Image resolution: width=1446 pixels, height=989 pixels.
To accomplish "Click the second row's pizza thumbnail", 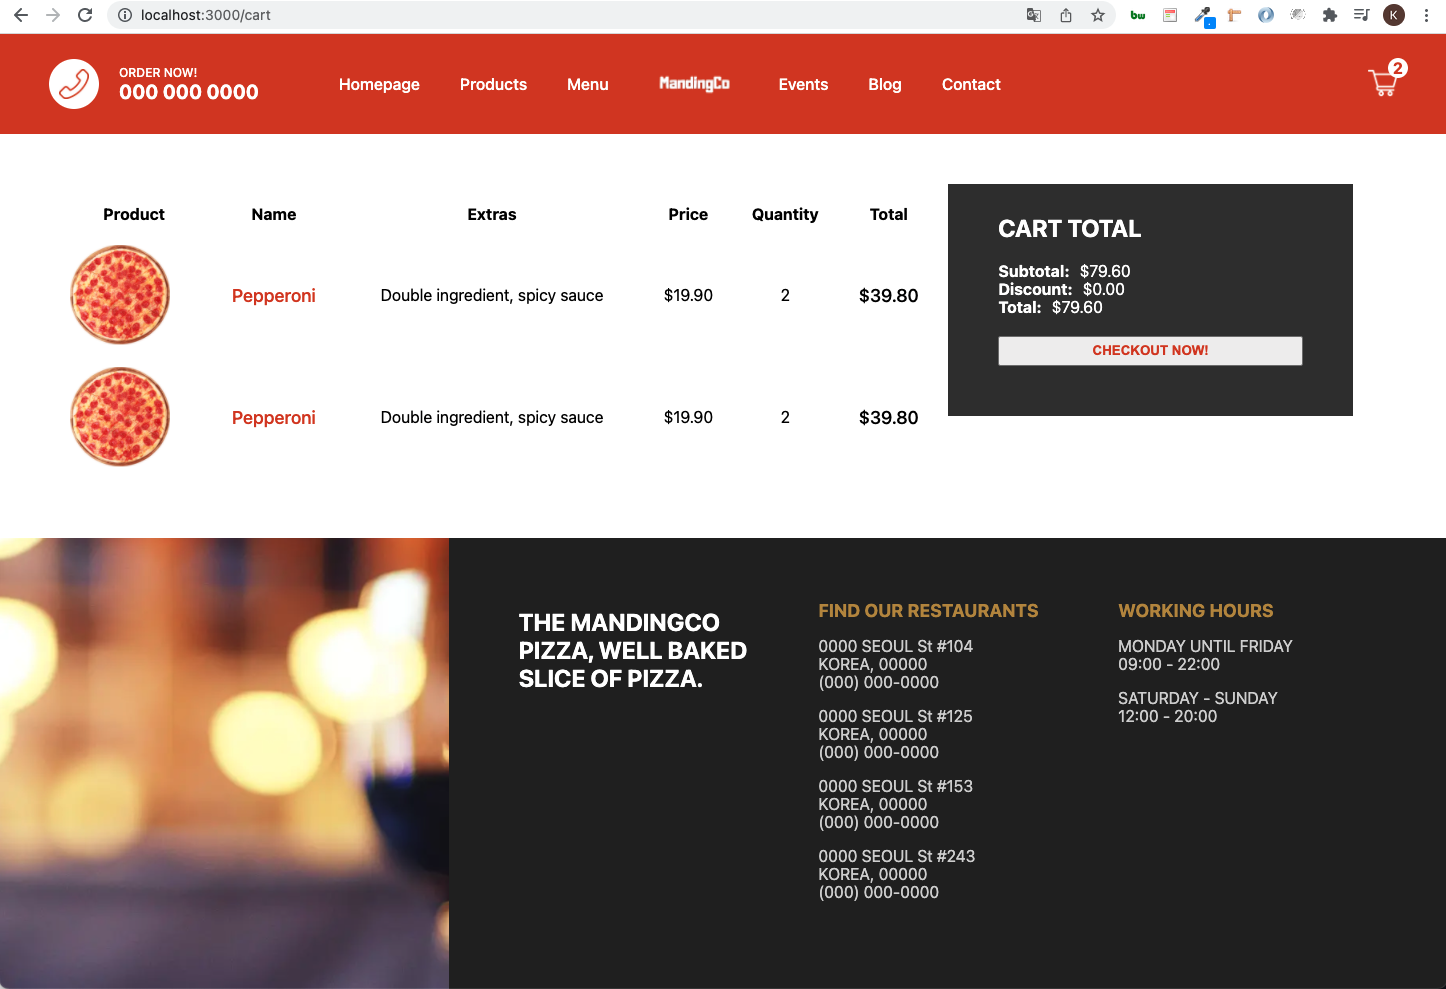I will tap(120, 416).
